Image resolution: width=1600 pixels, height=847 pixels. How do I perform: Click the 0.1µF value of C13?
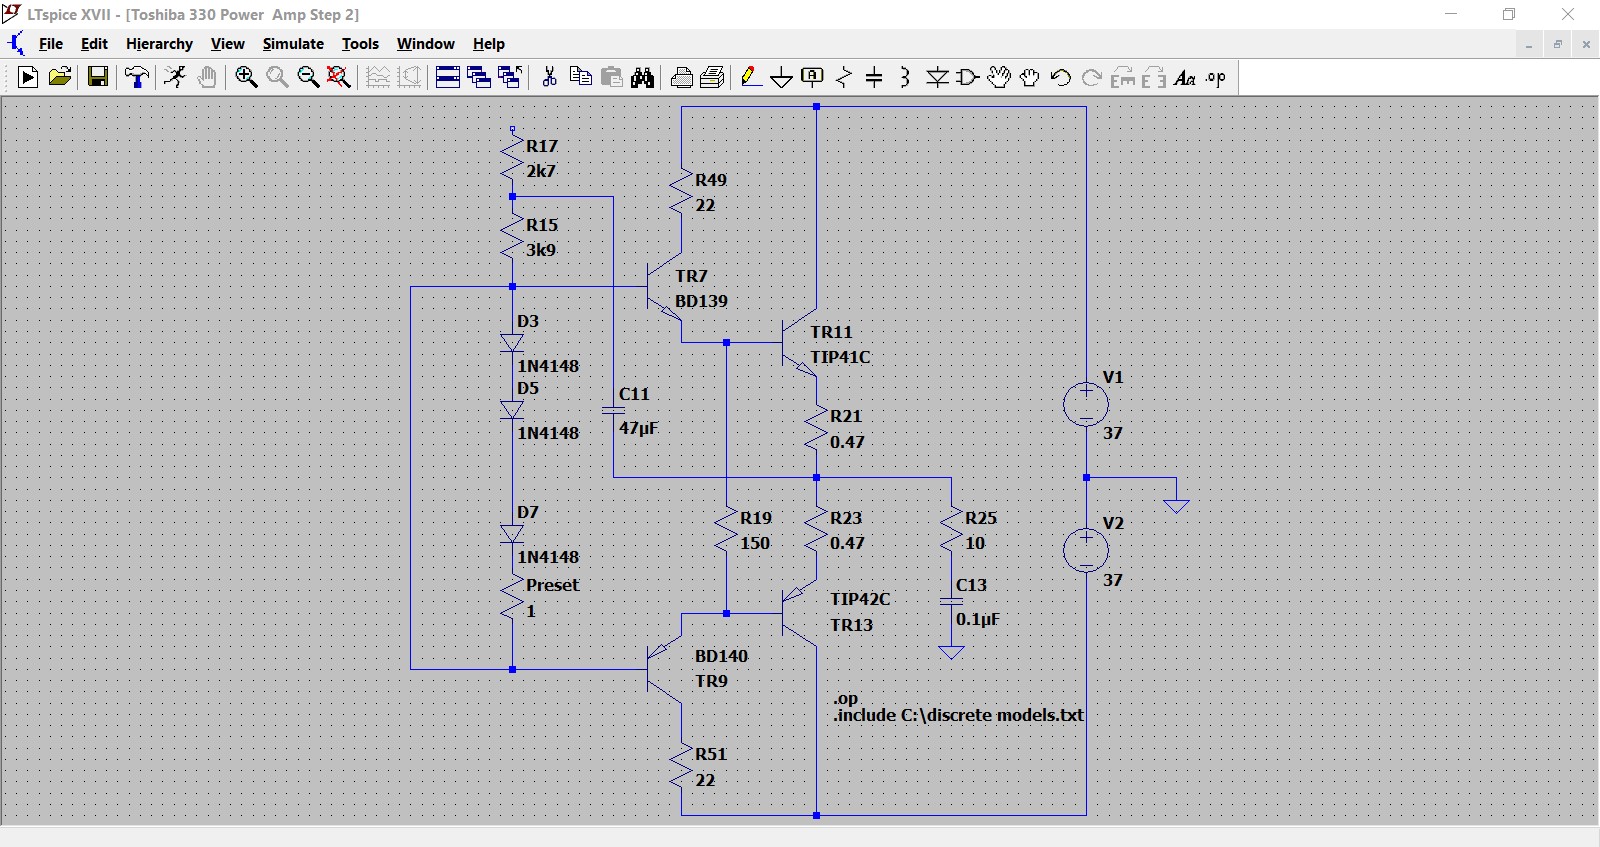pyautogui.click(x=977, y=619)
